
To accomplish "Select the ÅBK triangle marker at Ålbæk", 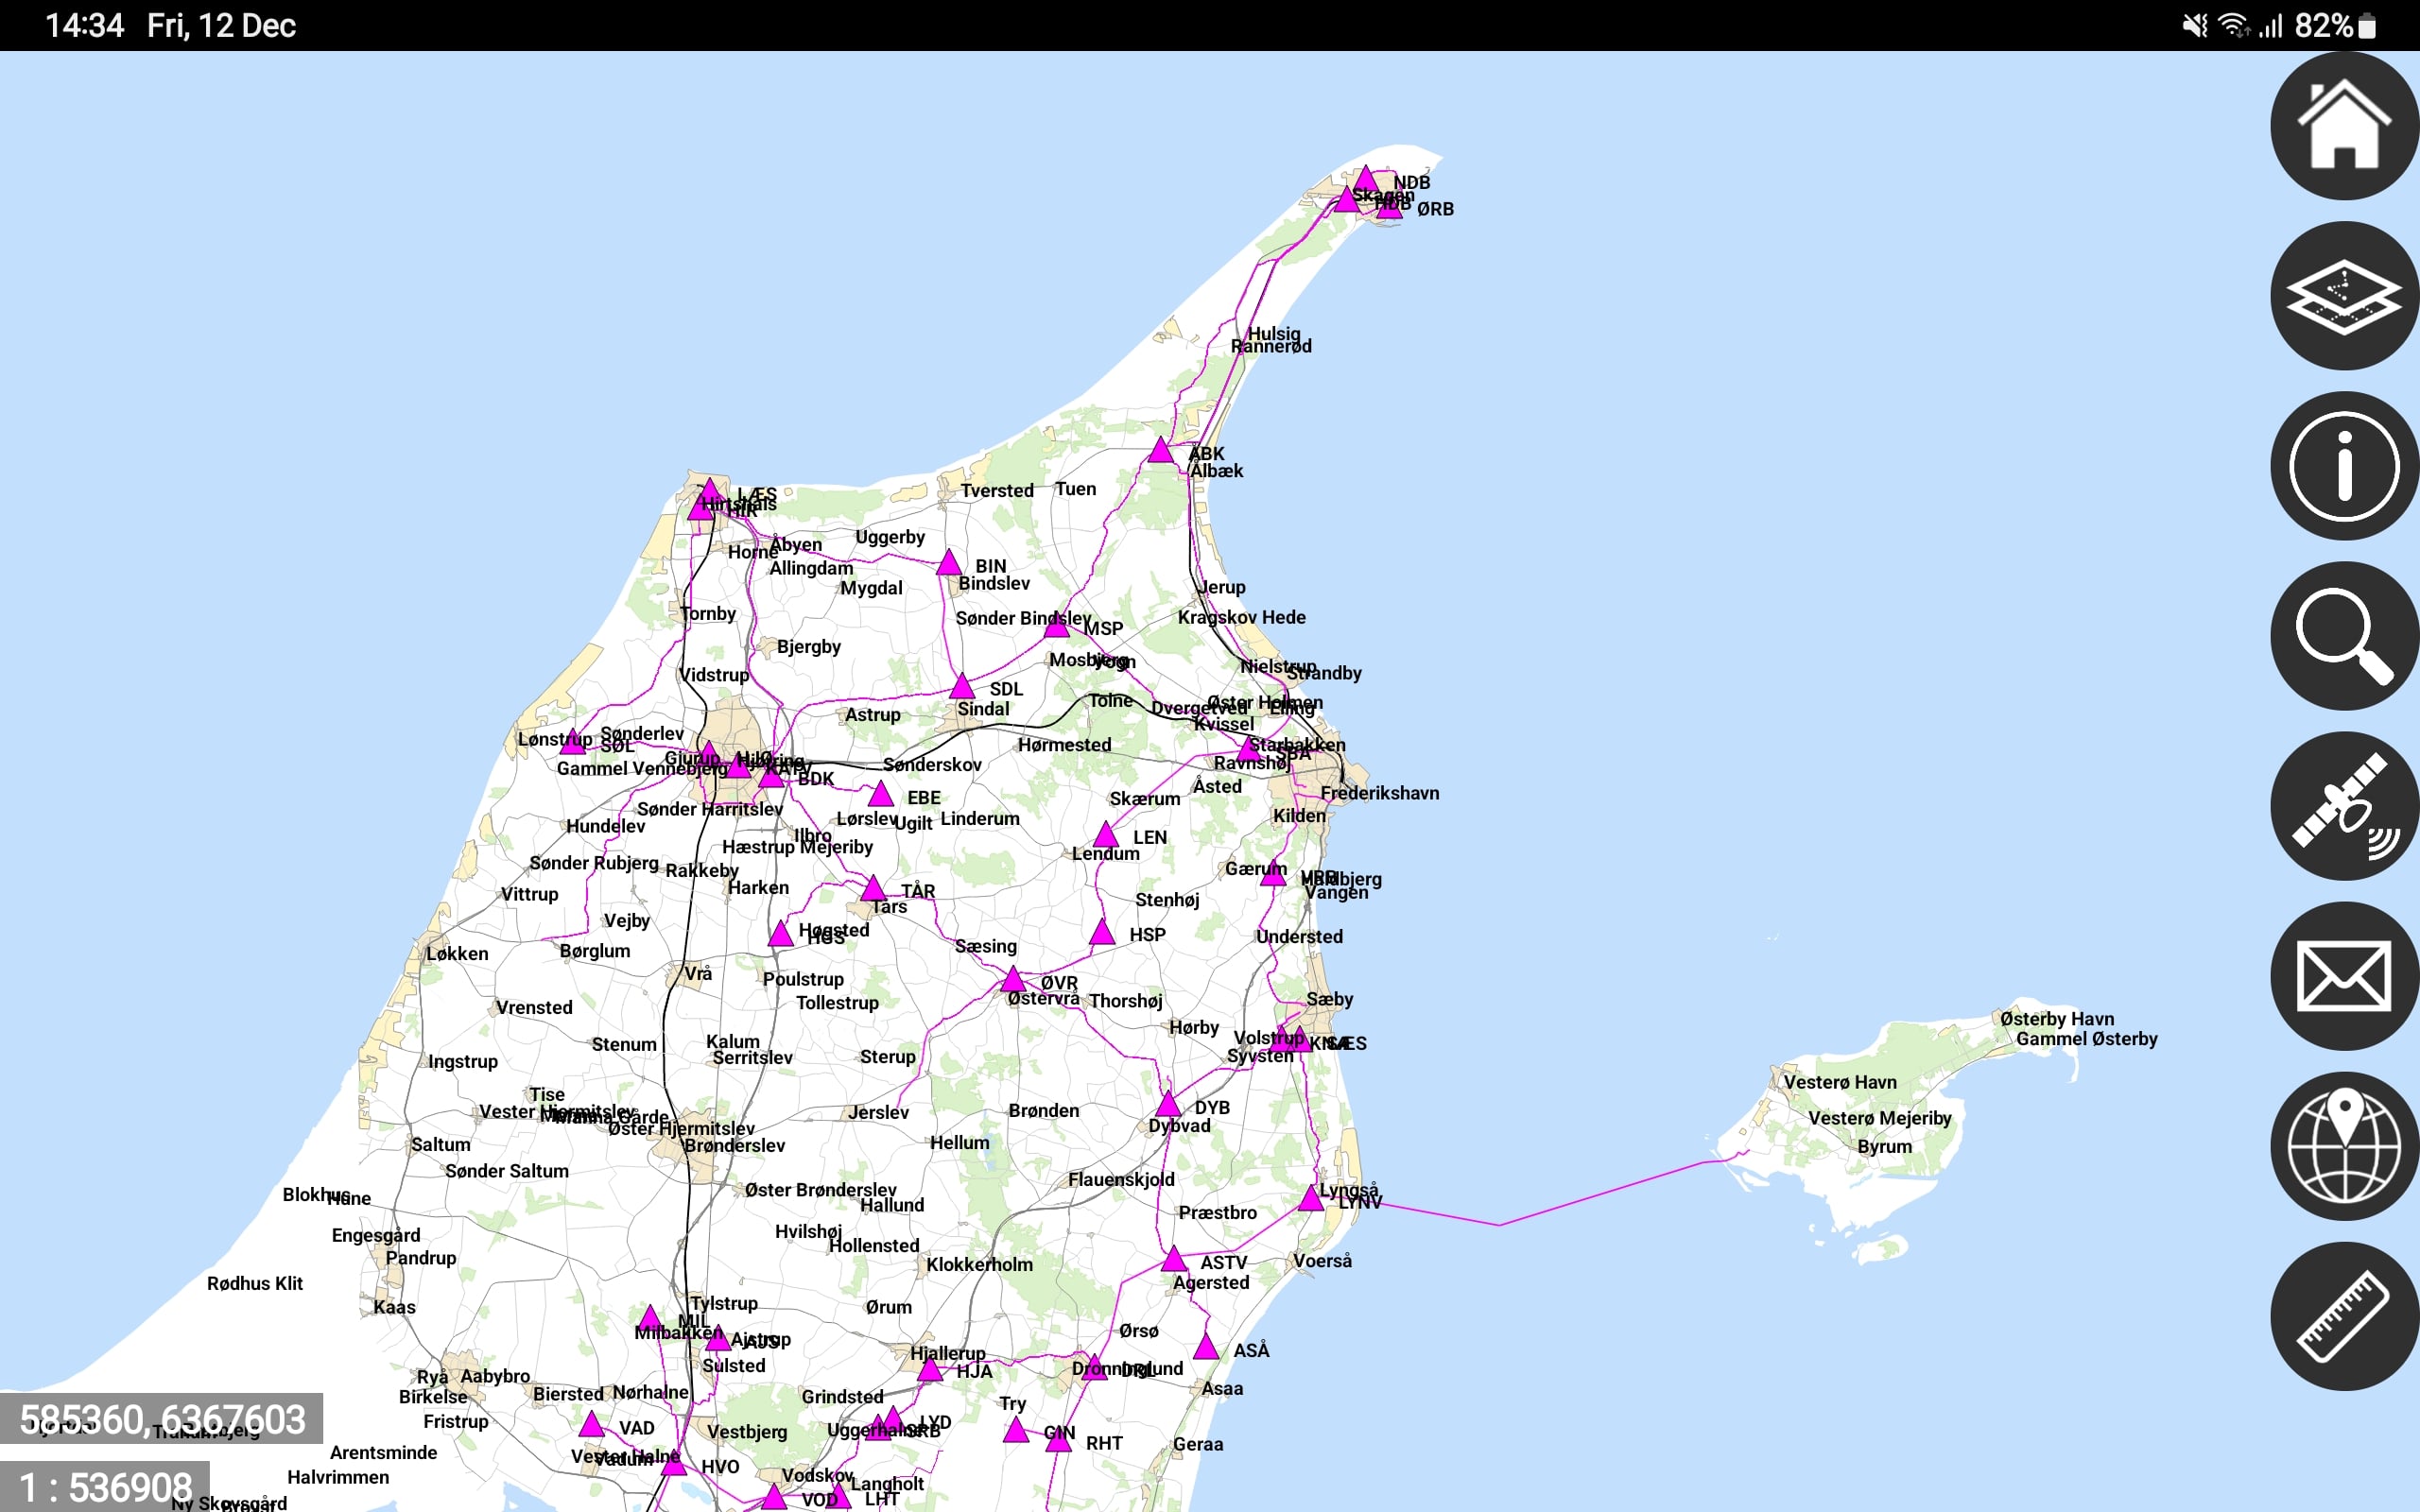I will 1160,451.
